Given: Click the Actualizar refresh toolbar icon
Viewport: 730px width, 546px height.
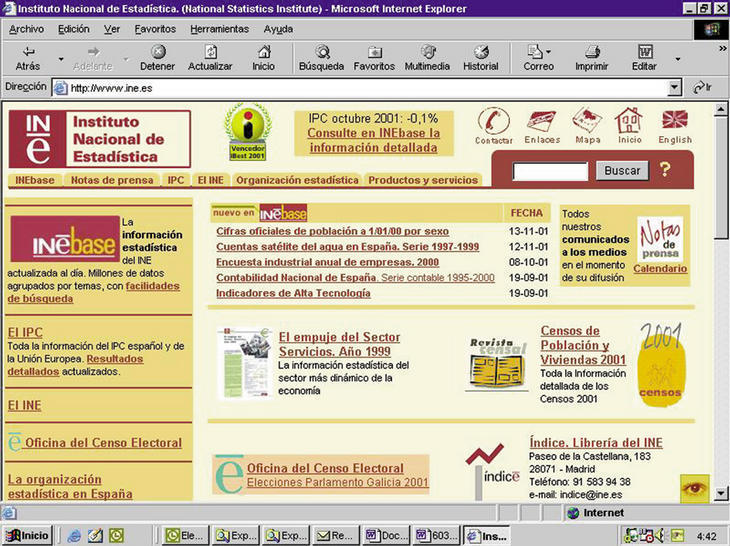Looking at the screenshot, I should 210,52.
